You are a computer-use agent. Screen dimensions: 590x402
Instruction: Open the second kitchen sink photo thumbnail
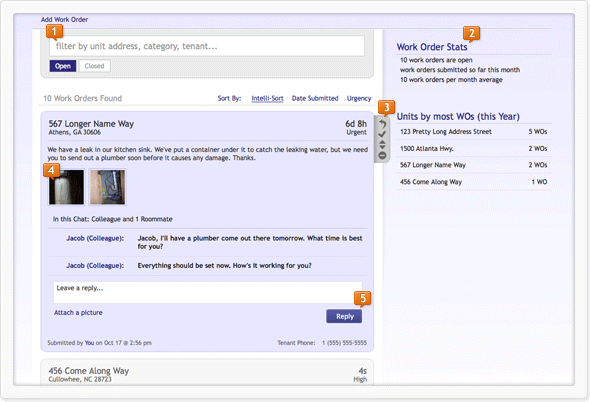click(x=107, y=187)
